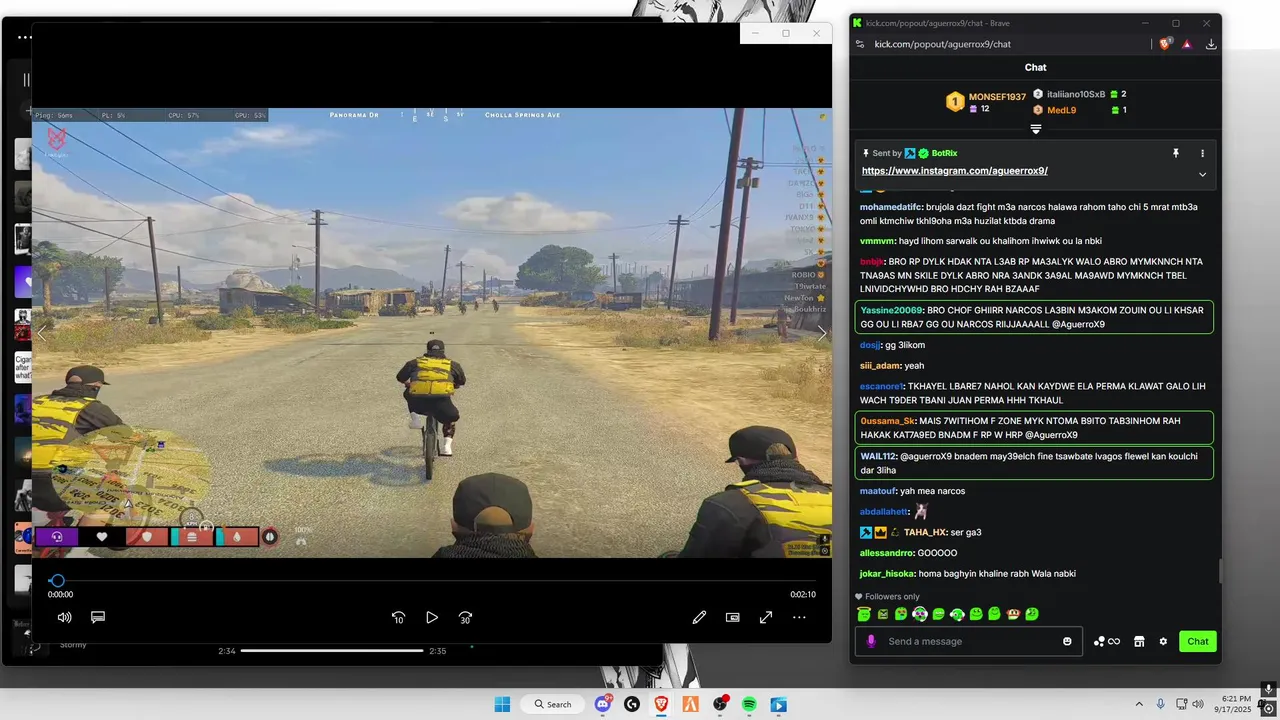The image size is (1280, 720).
Task: Skip back 10 seconds in video
Action: pyautogui.click(x=398, y=617)
